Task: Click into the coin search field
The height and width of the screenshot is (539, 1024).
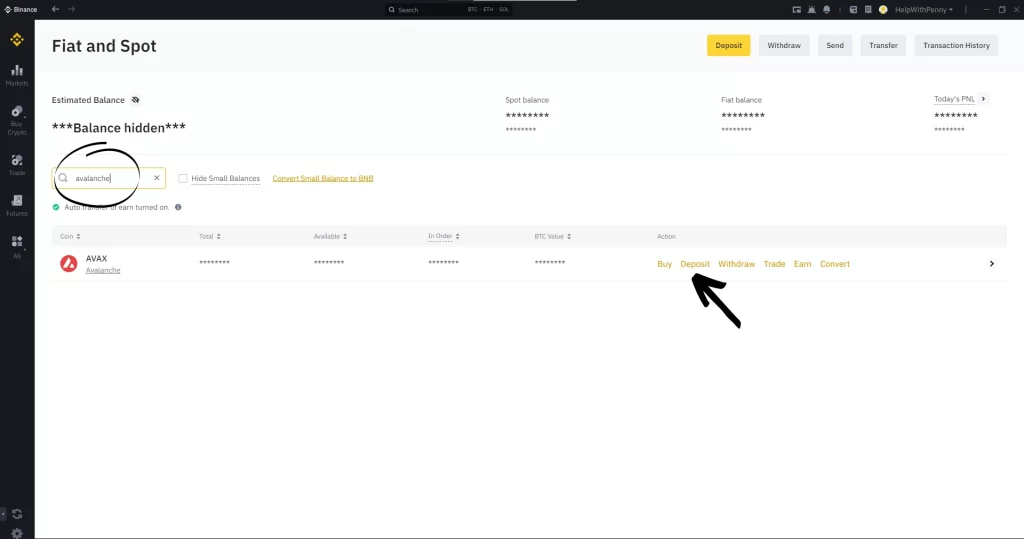Action: pyautogui.click(x=108, y=178)
